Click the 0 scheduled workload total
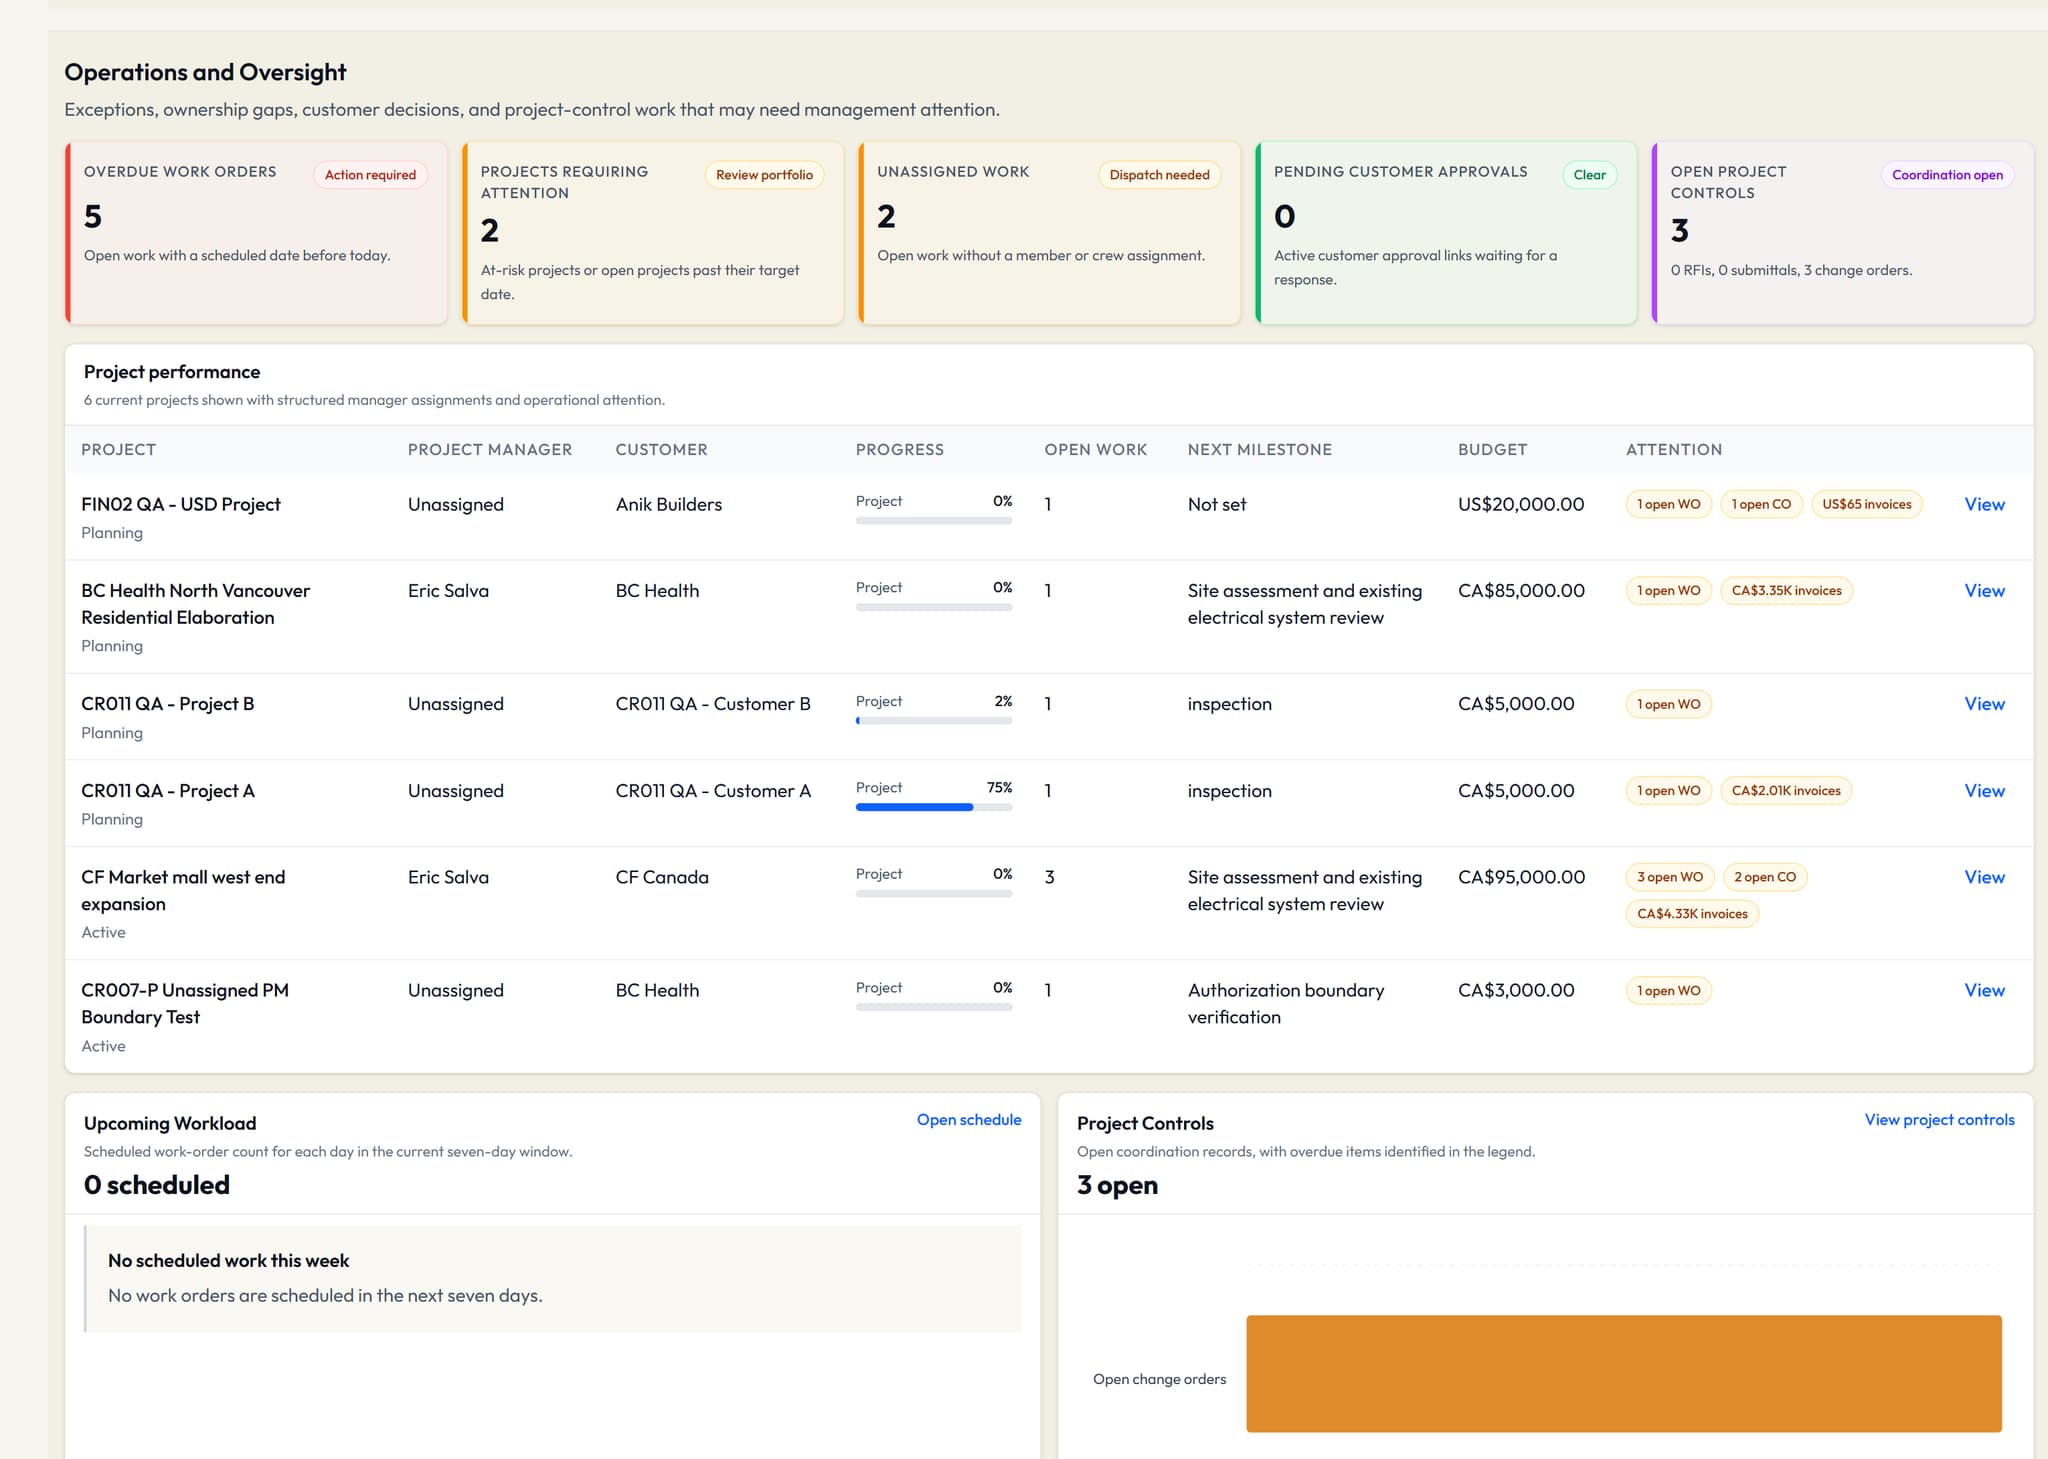Image resolution: width=2048 pixels, height=1459 pixels. tap(157, 1185)
